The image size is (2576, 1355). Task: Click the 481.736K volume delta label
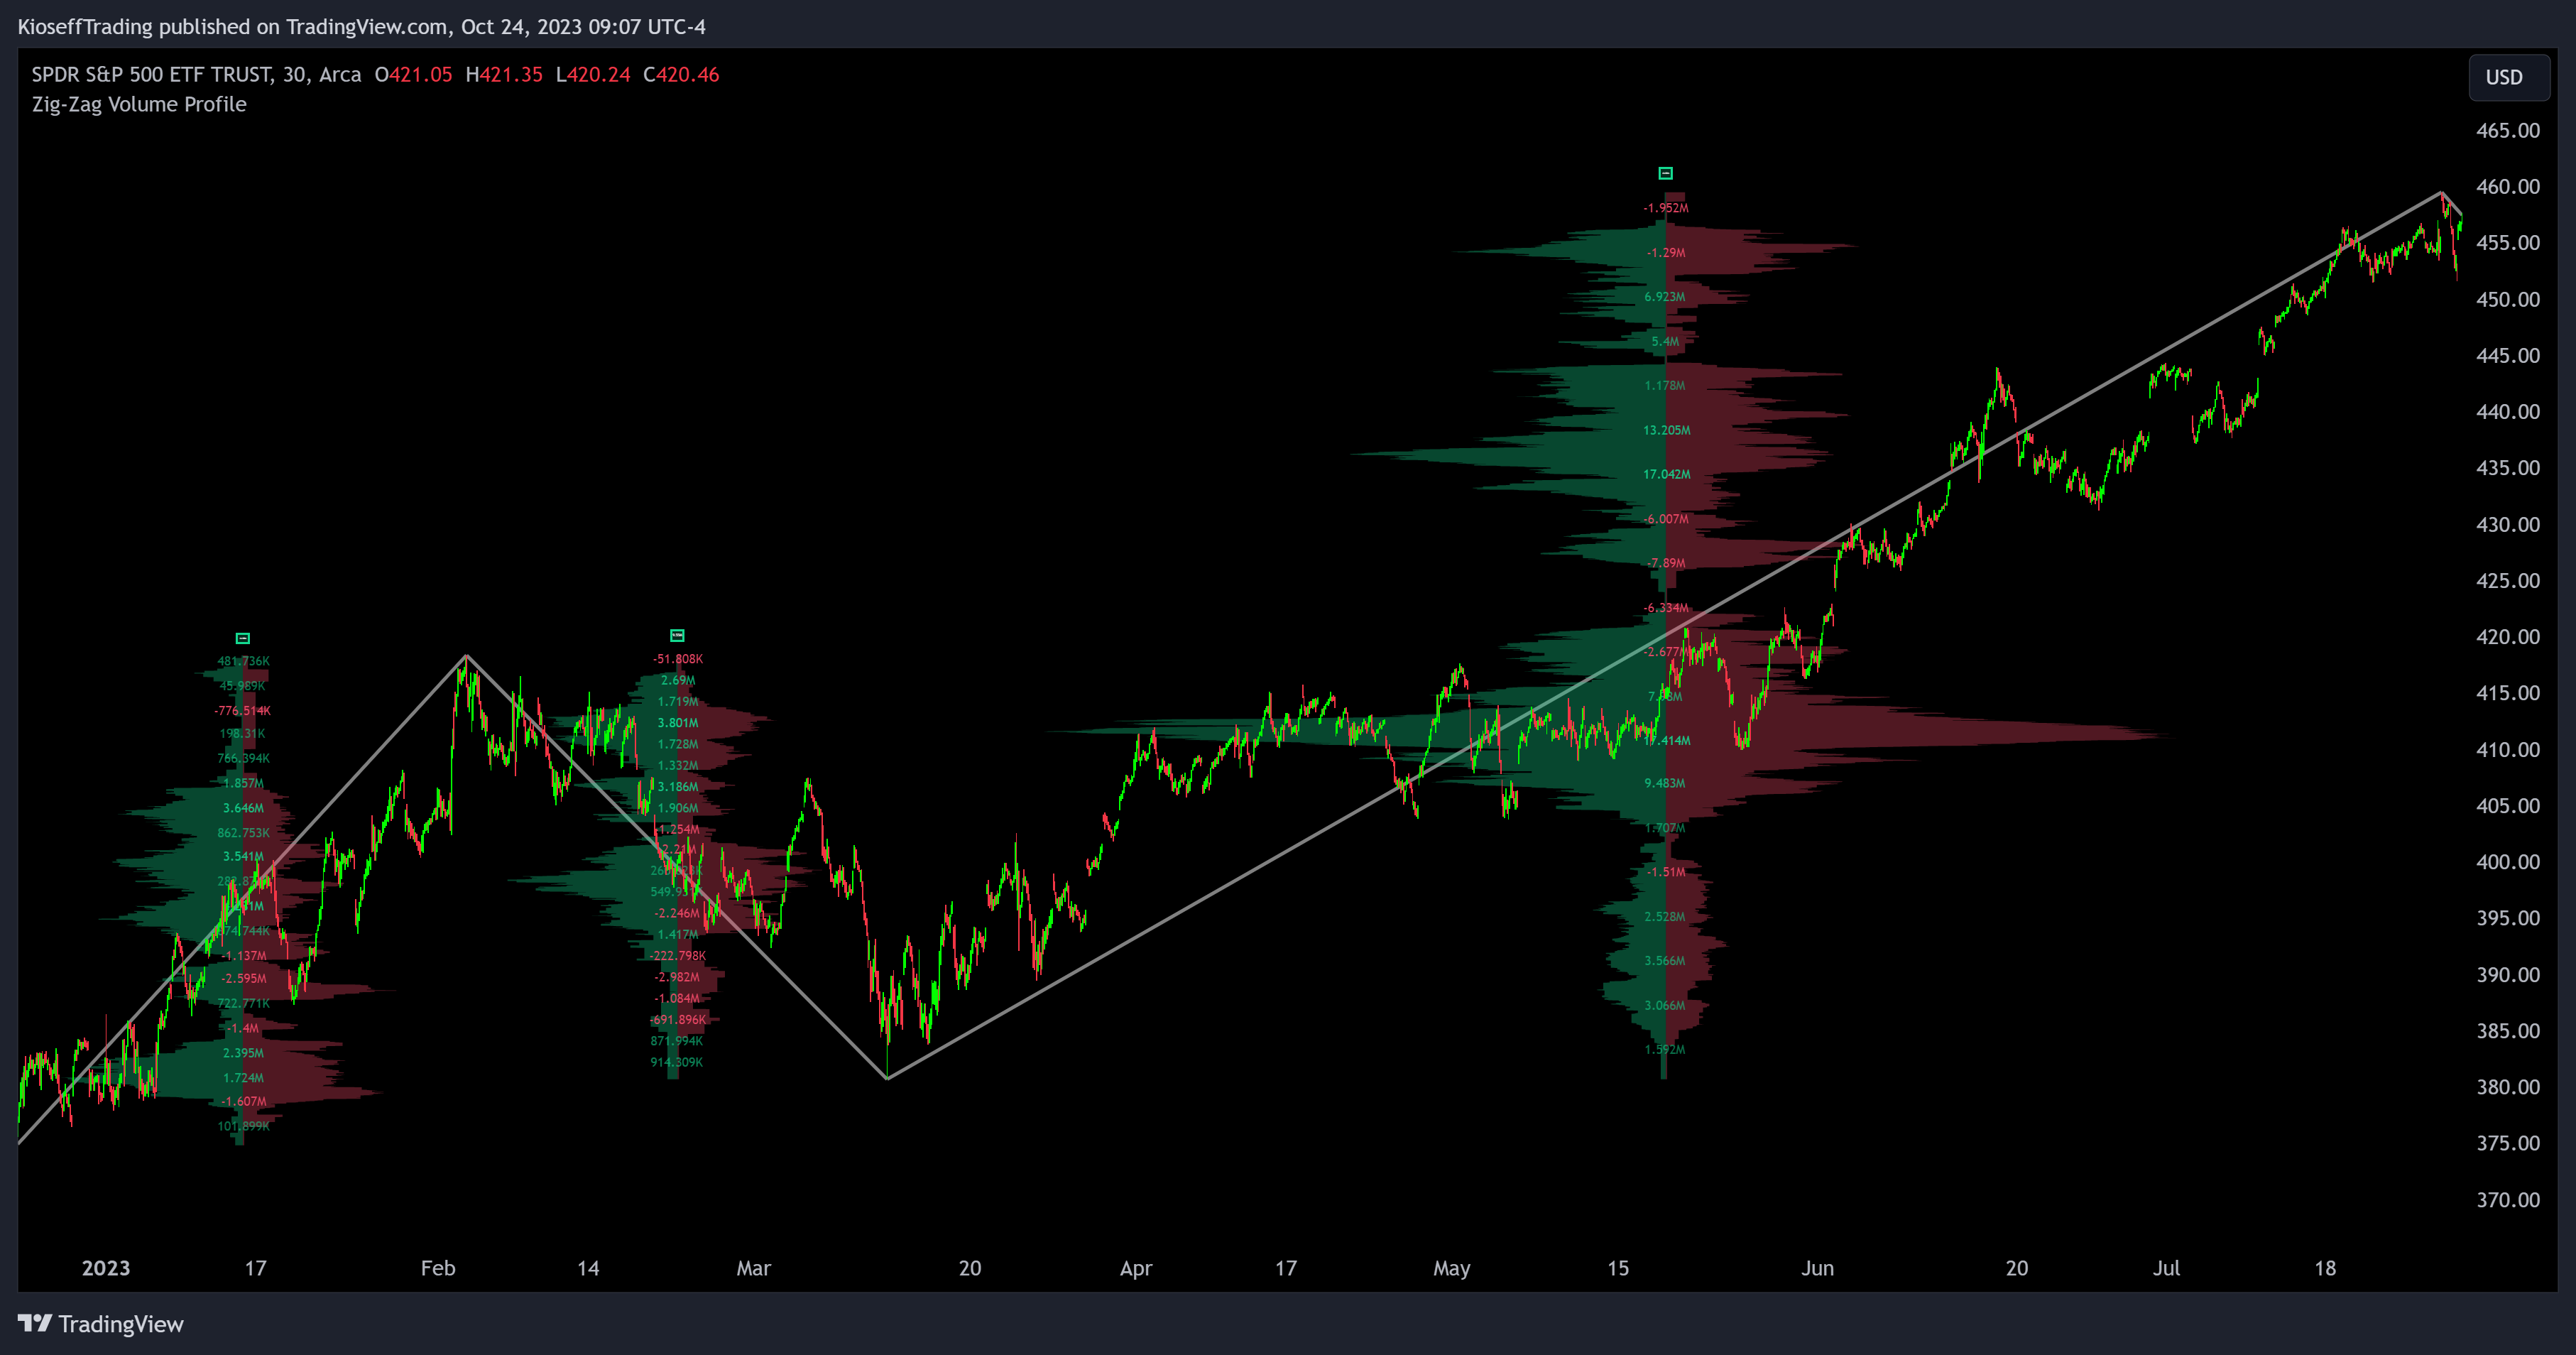coord(244,661)
